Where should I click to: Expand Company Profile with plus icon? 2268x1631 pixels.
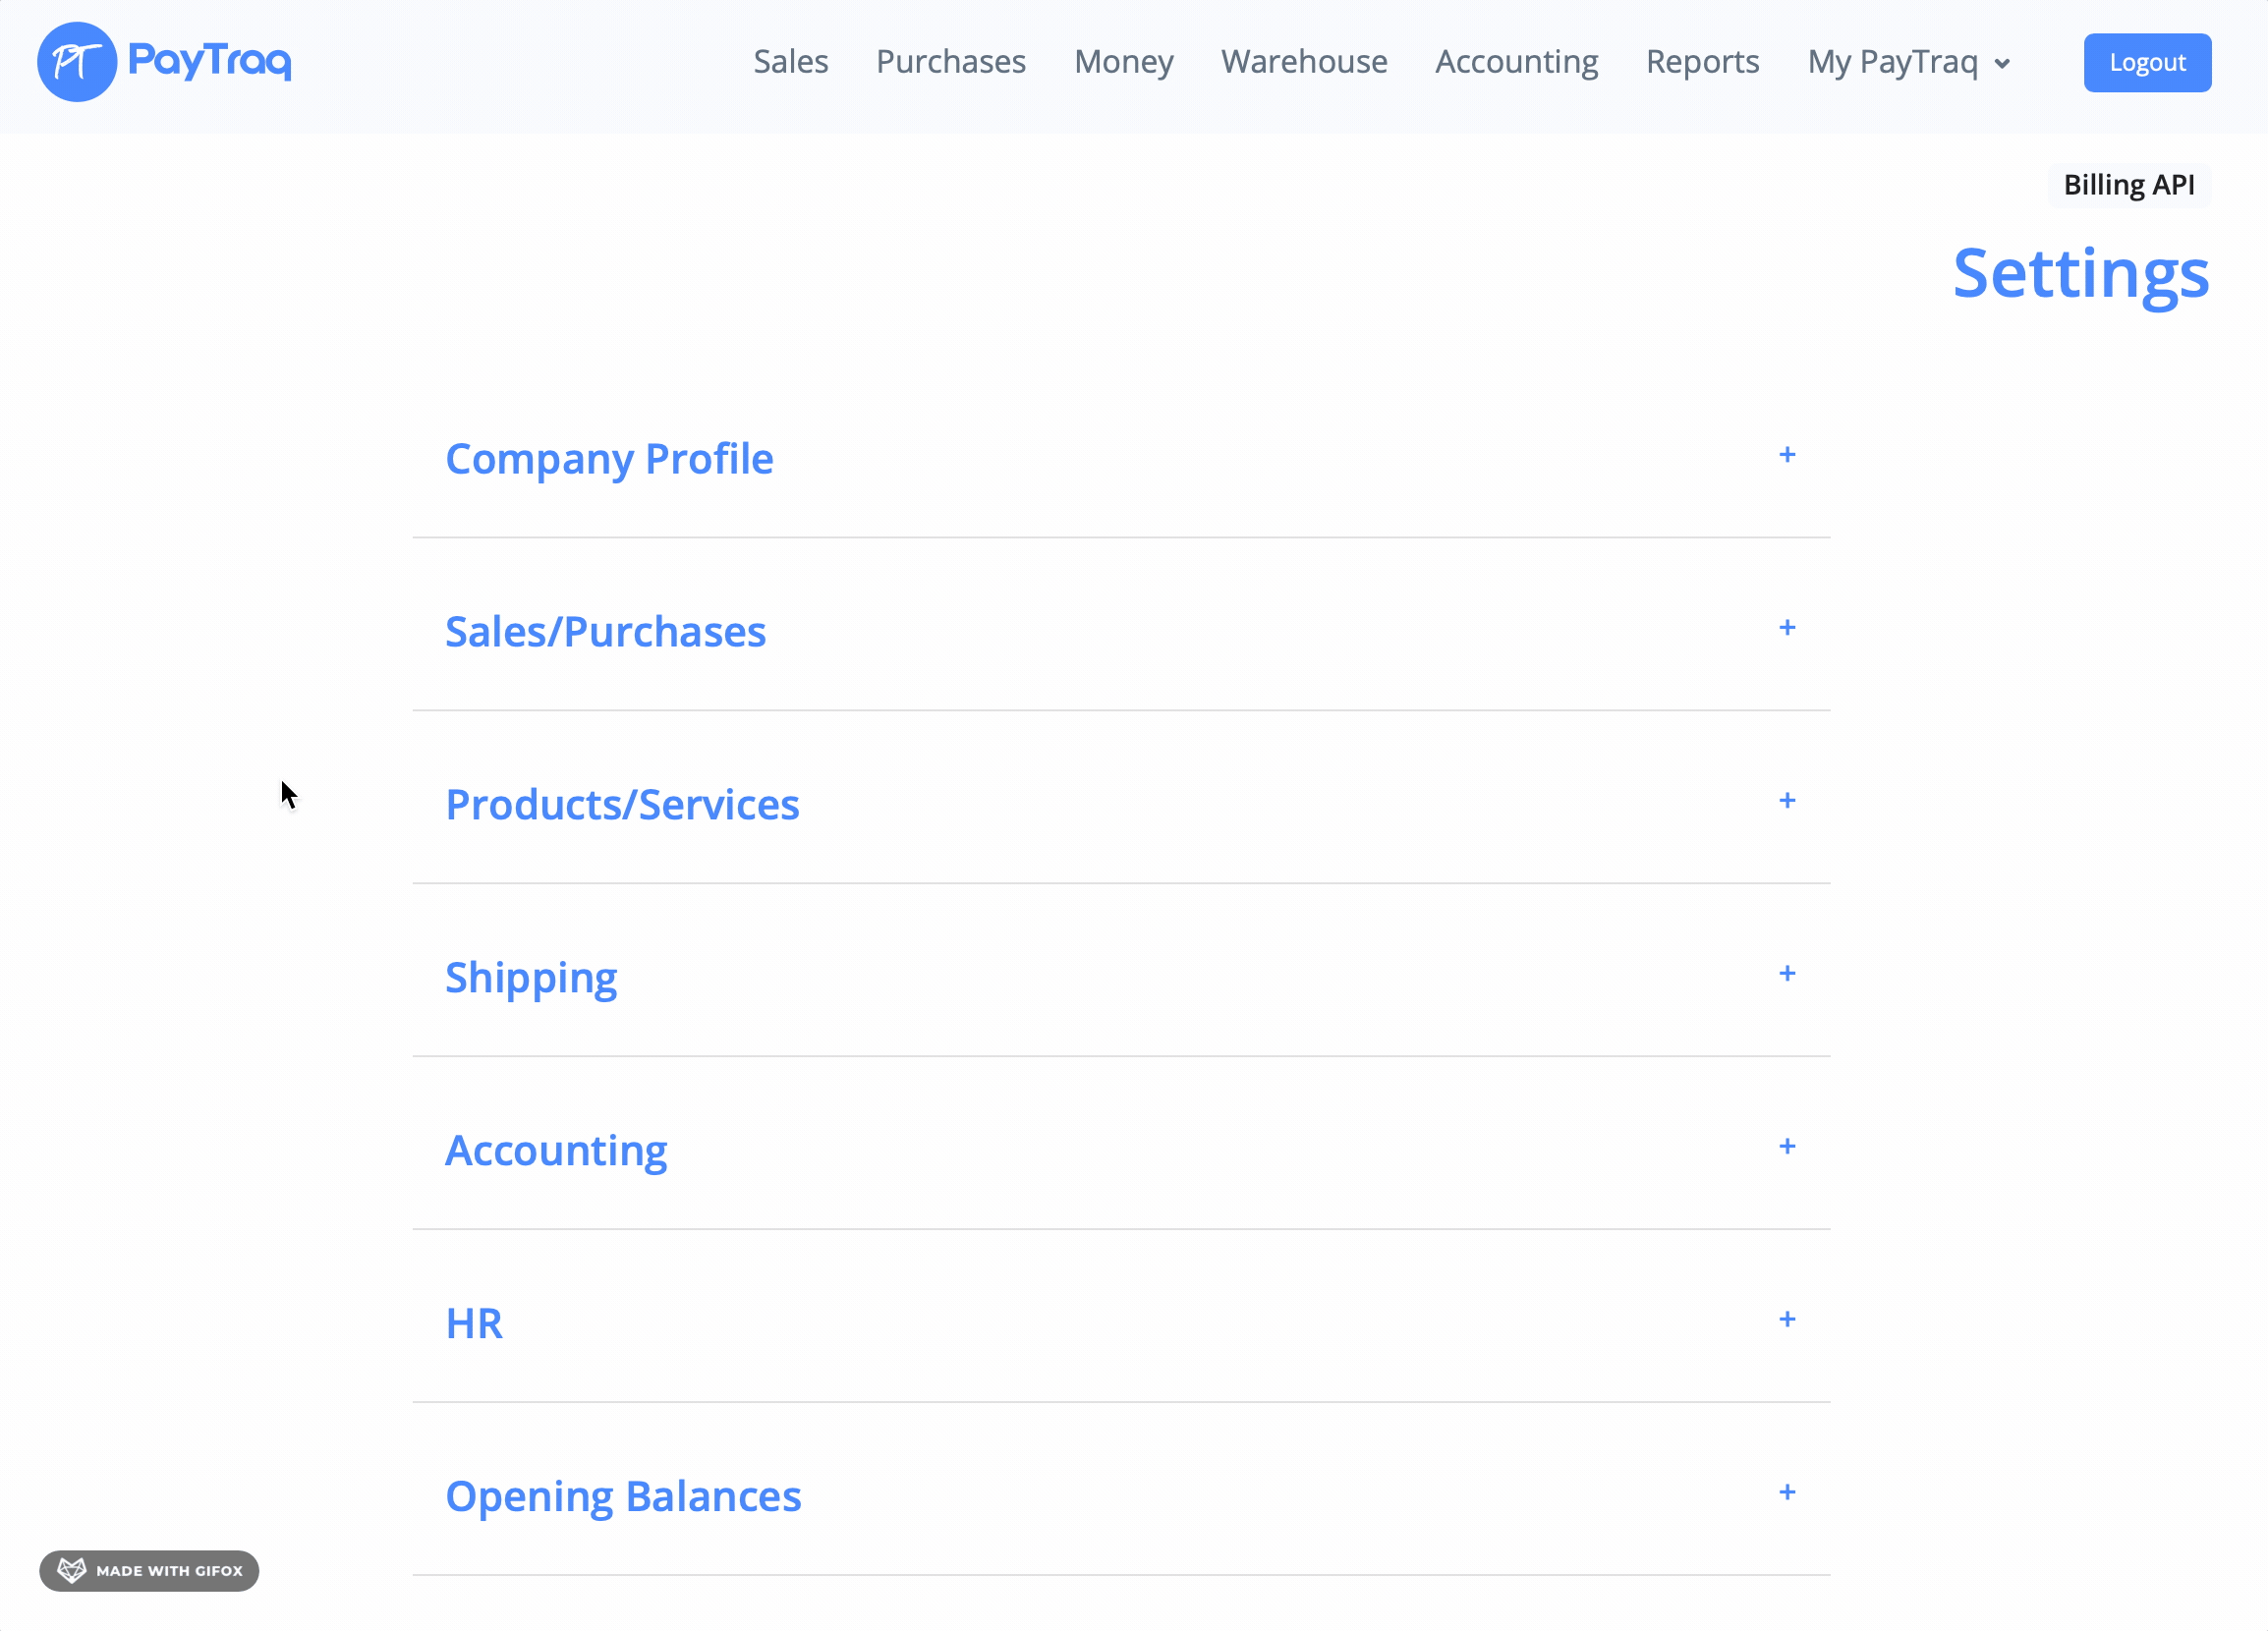[x=1787, y=455]
